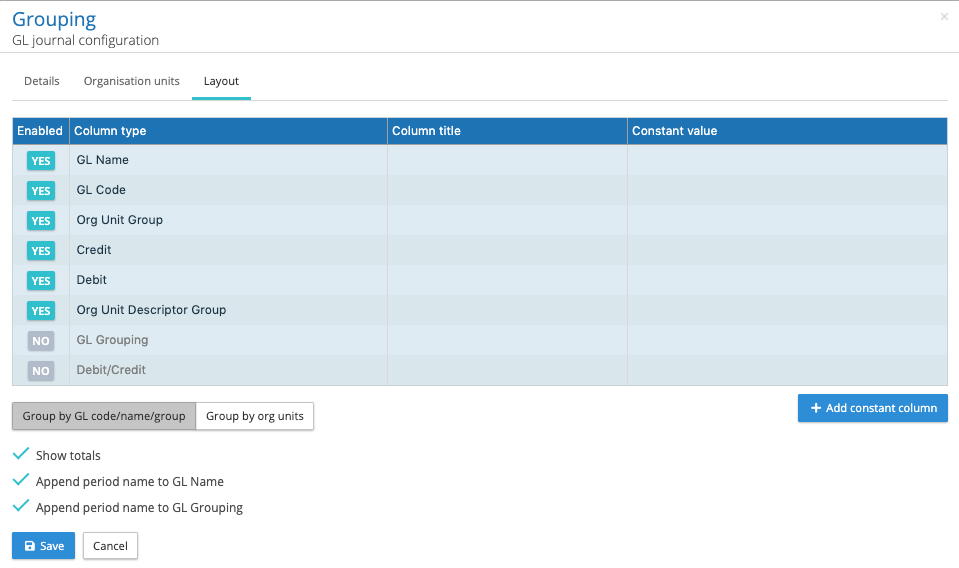Uncheck Append period name to GL Grouping
This screenshot has height=568, width=959.
(21, 507)
